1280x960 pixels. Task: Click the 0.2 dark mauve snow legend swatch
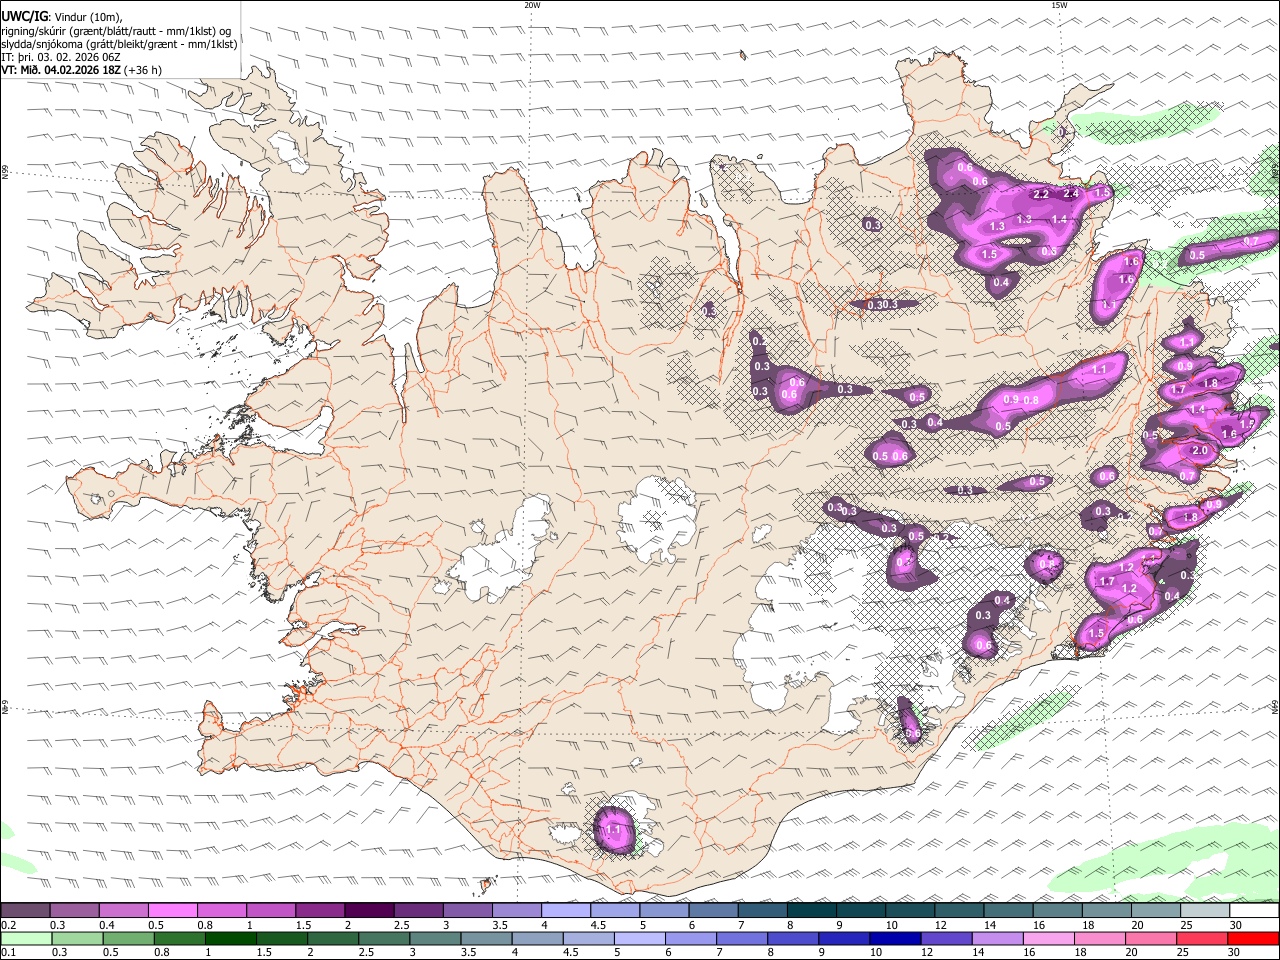tap(25, 911)
